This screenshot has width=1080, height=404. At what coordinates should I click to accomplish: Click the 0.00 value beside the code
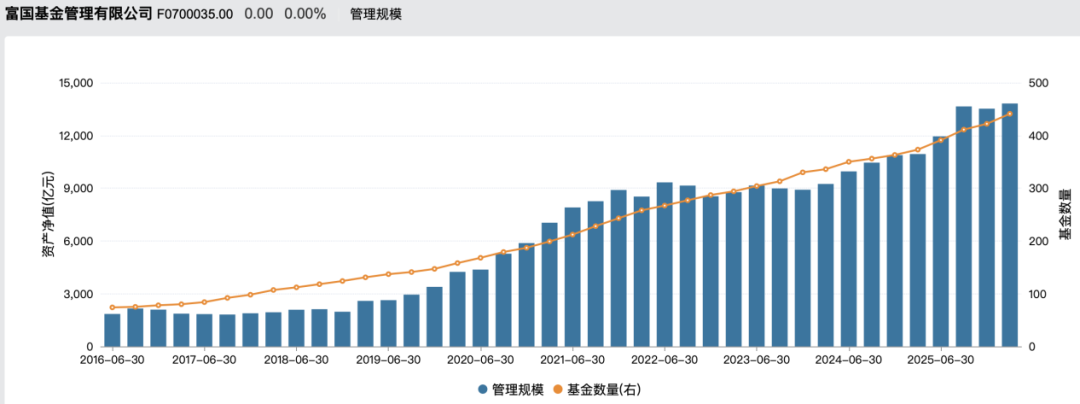(x=258, y=14)
